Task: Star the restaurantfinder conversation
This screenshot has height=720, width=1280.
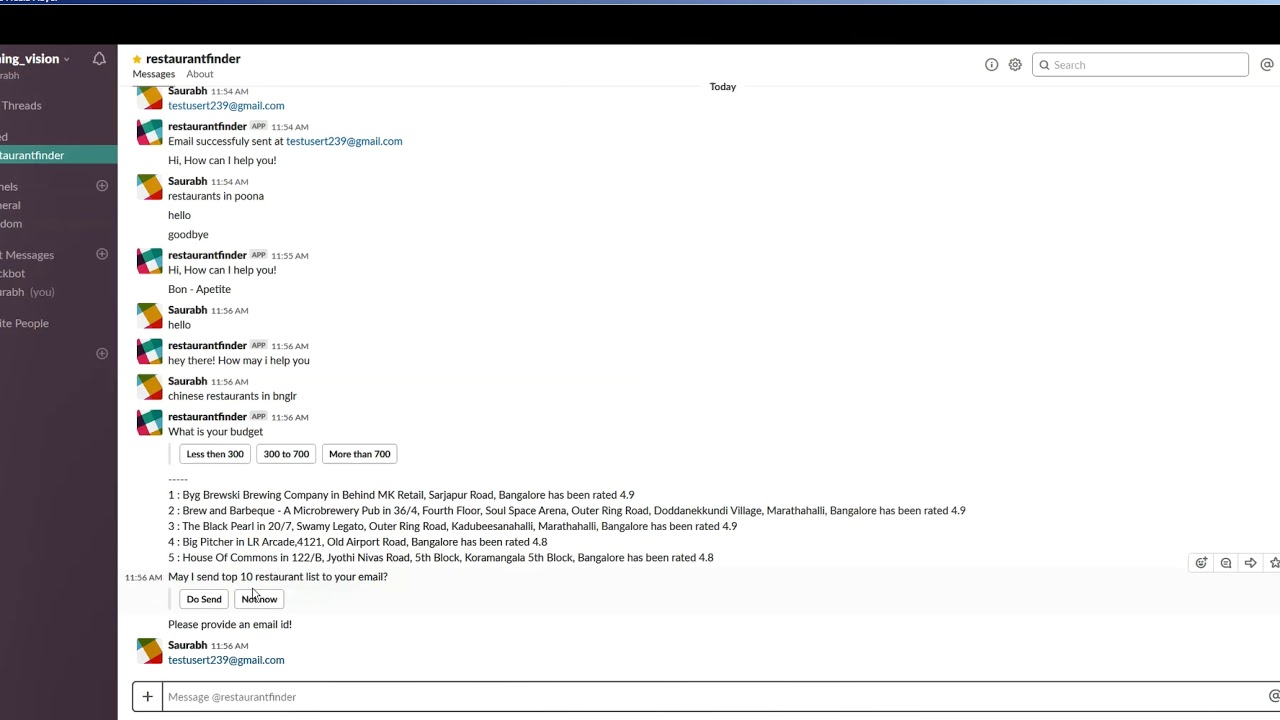Action: (137, 59)
